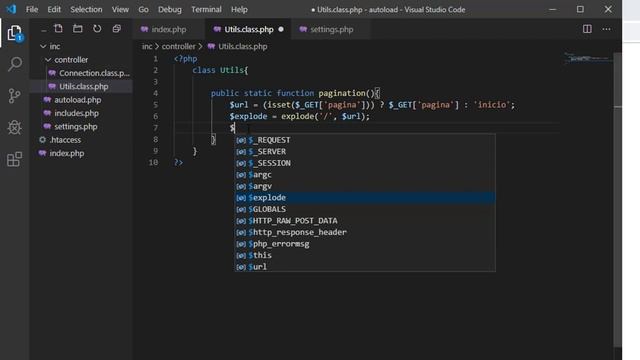Image resolution: width=640 pixels, height=360 pixels.
Task: Open the Debug view in activity bar
Action: tap(14, 127)
